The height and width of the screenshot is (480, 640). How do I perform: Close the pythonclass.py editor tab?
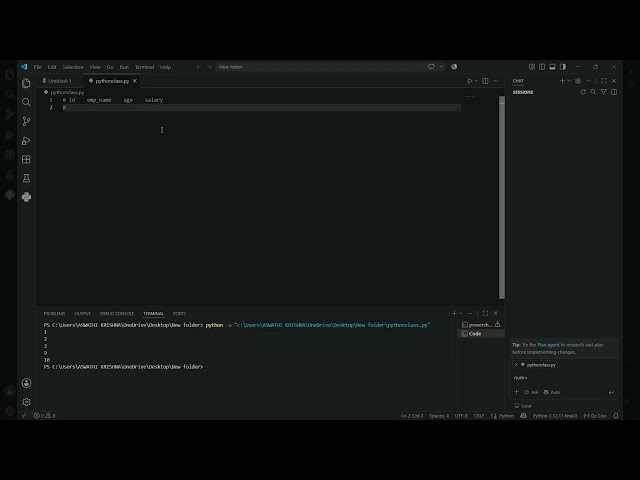click(135, 81)
